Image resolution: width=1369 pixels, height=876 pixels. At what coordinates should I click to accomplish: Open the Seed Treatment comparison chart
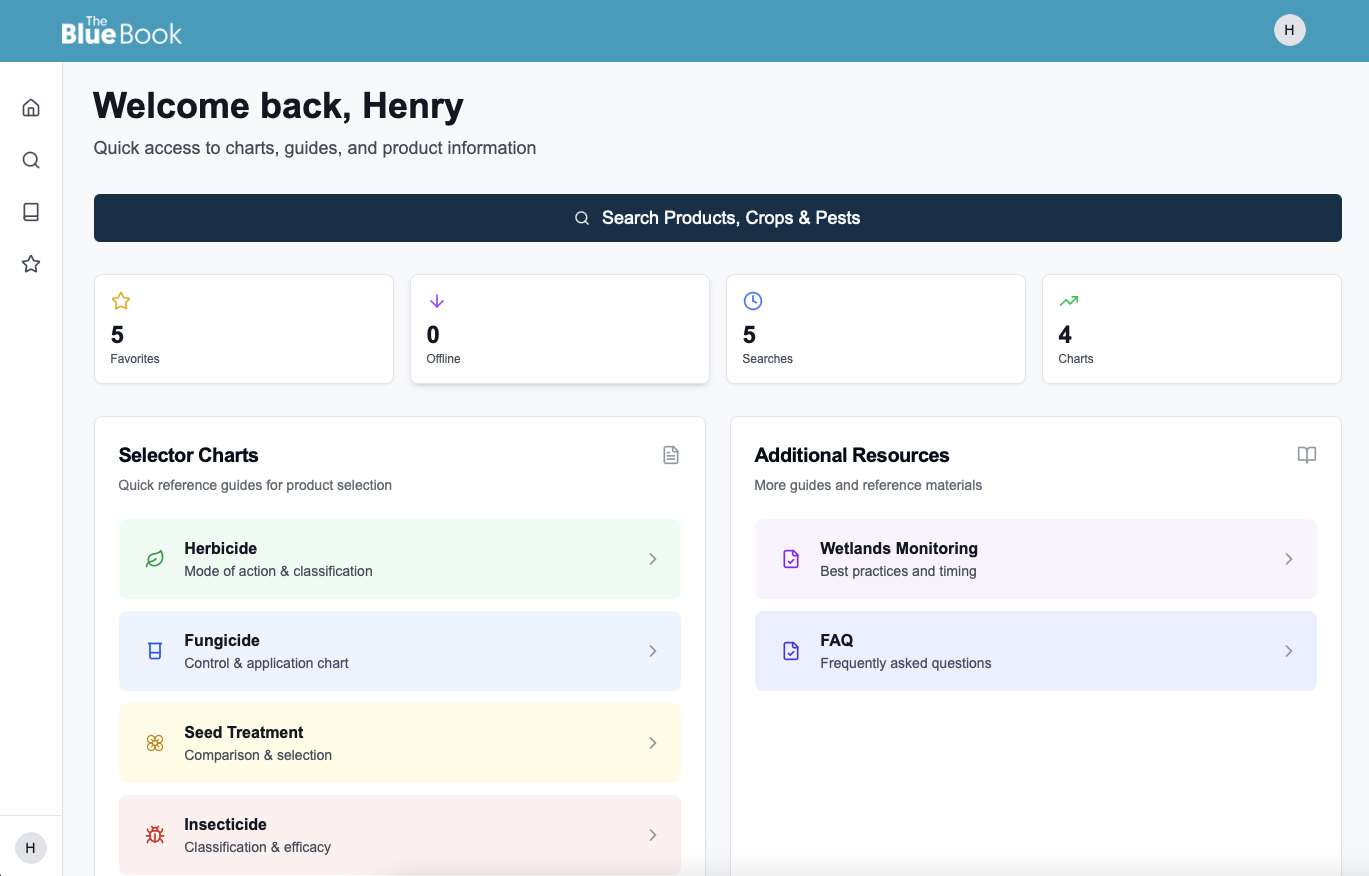400,743
